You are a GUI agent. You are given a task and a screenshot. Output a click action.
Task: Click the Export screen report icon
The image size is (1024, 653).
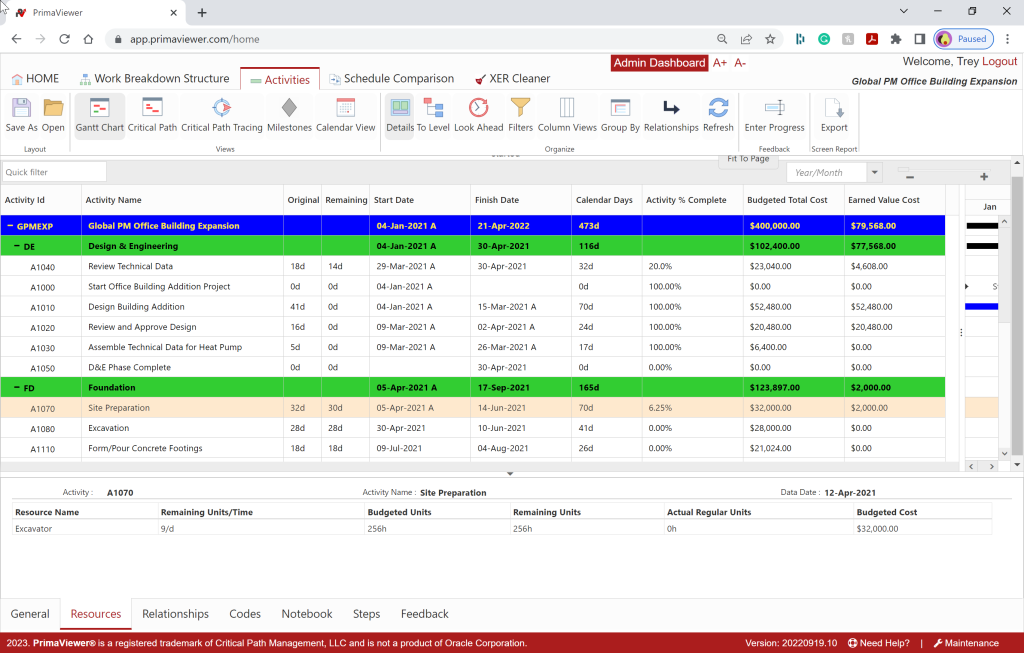[x=833, y=115]
